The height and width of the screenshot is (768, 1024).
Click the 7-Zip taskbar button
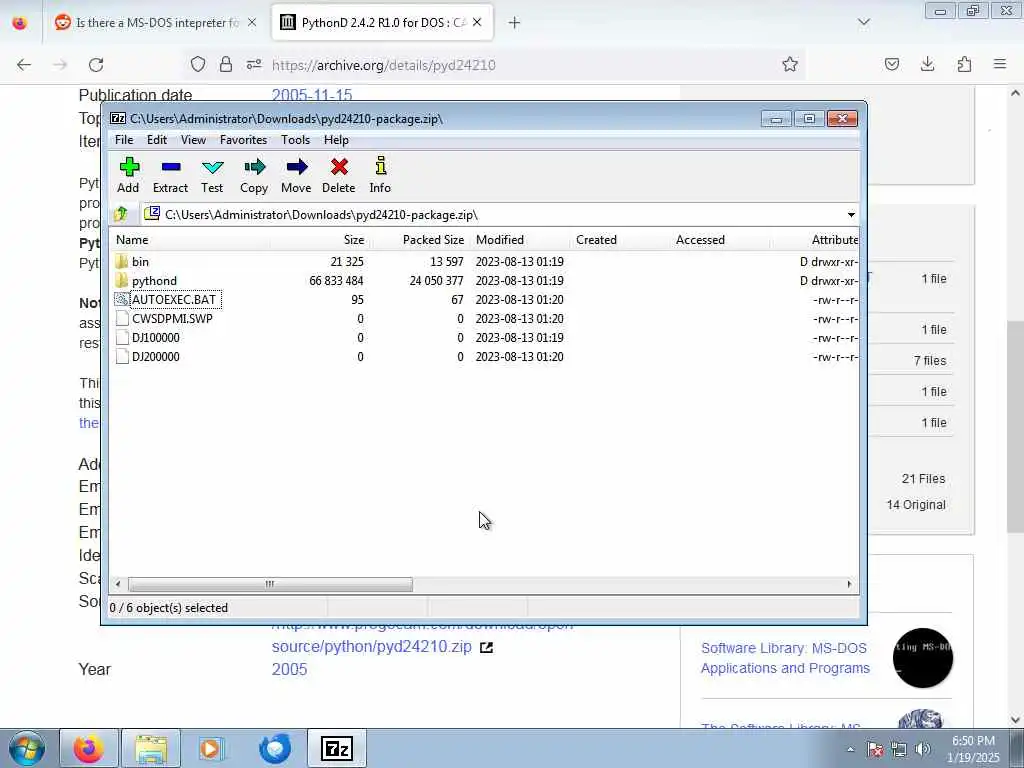[x=337, y=748]
